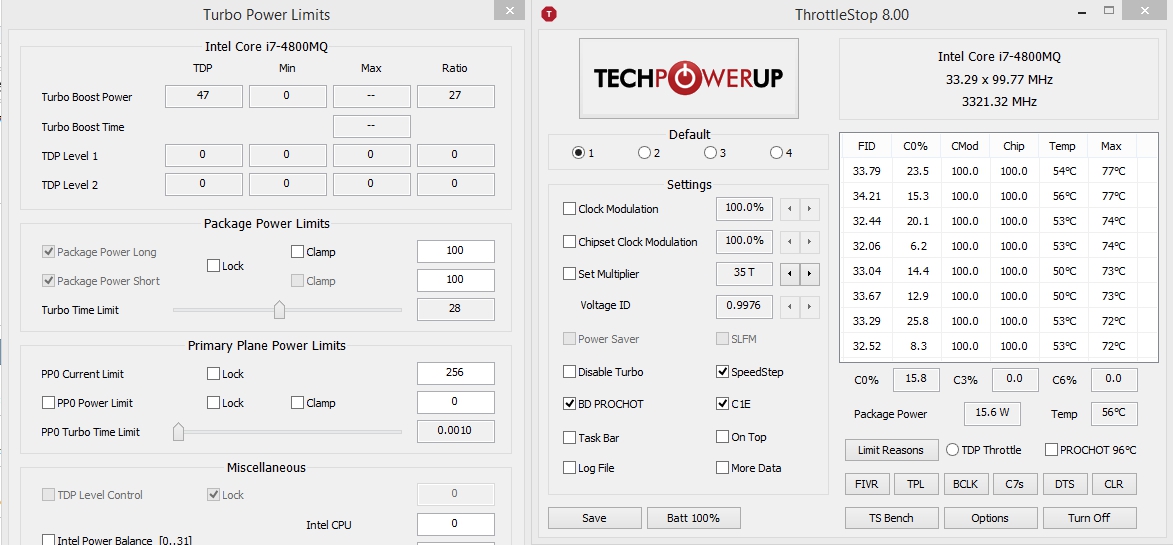The image size is (1173, 545).
Task: Click the Turn Off button
Action: (1090, 518)
